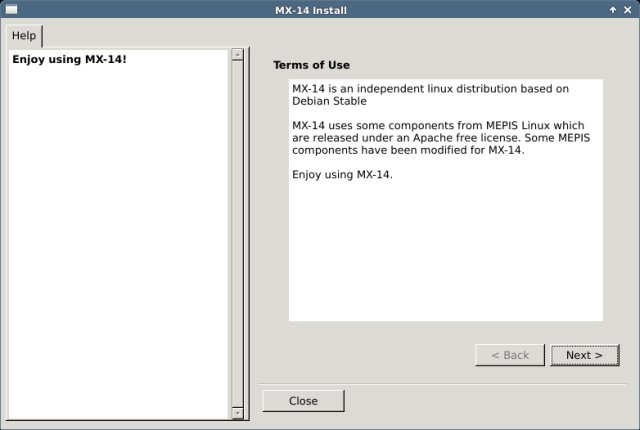Click the 'MX-14 Install' window title

(311, 10)
